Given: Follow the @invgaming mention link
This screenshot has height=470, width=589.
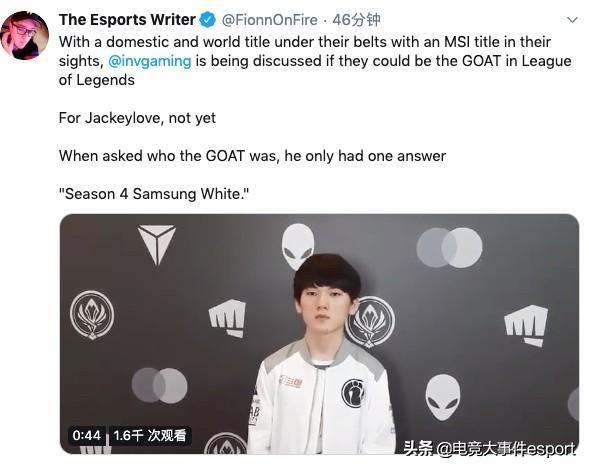Looking at the screenshot, I should pos(150,61).
